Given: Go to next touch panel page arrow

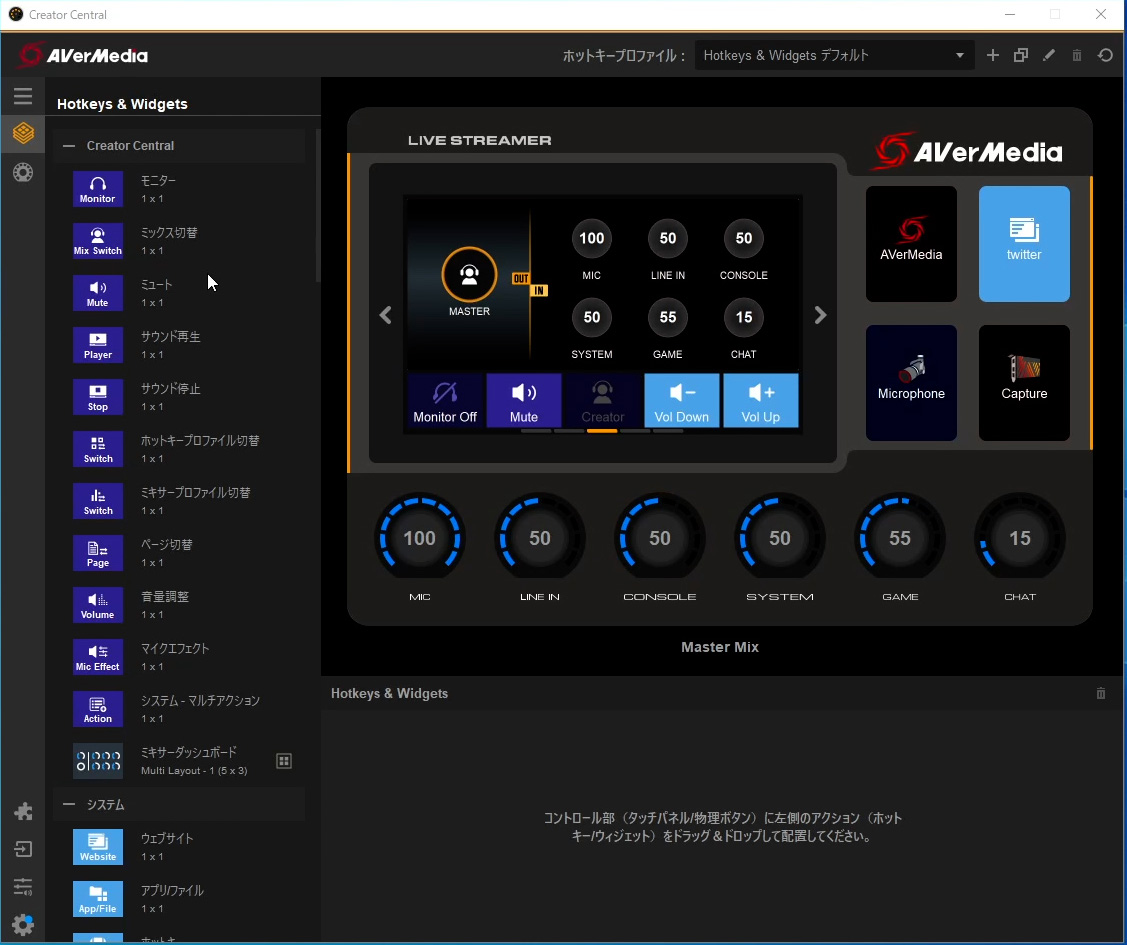Looking at the screenshot, I should point(820,315).
